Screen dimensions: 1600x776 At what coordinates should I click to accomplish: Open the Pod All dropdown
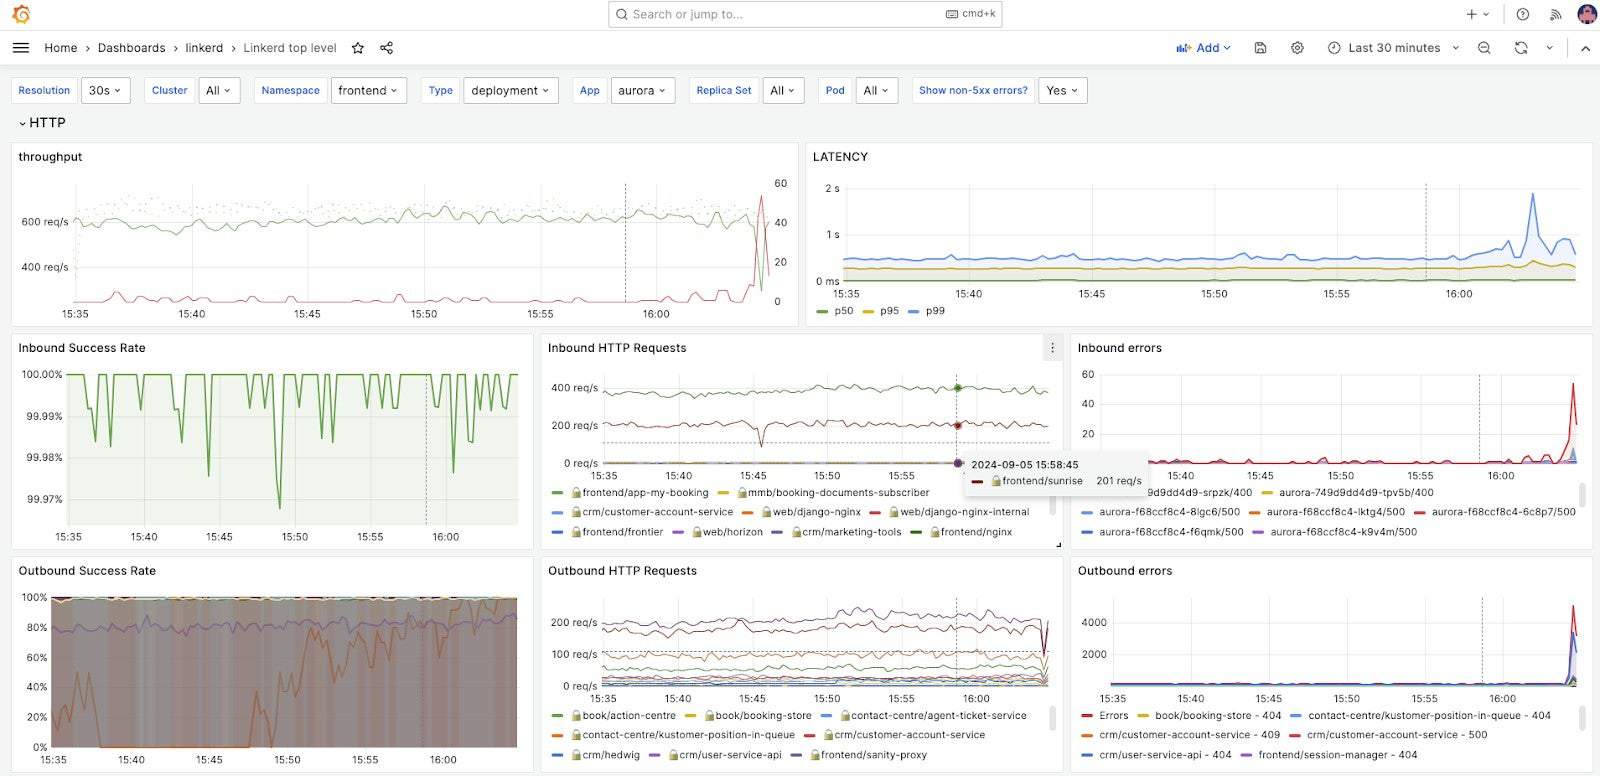click(877, 90)
